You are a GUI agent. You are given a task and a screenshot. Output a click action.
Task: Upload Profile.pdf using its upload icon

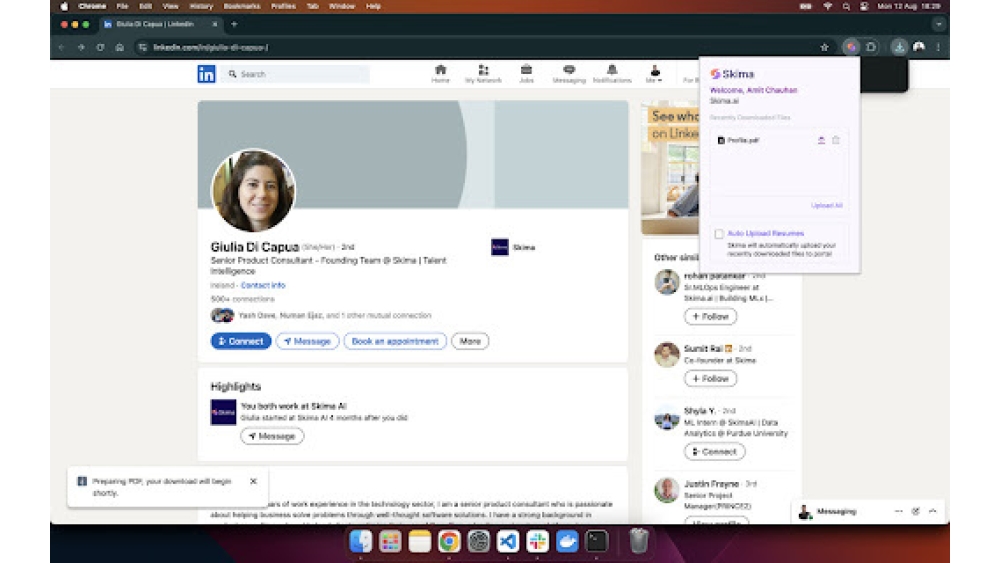821,140
